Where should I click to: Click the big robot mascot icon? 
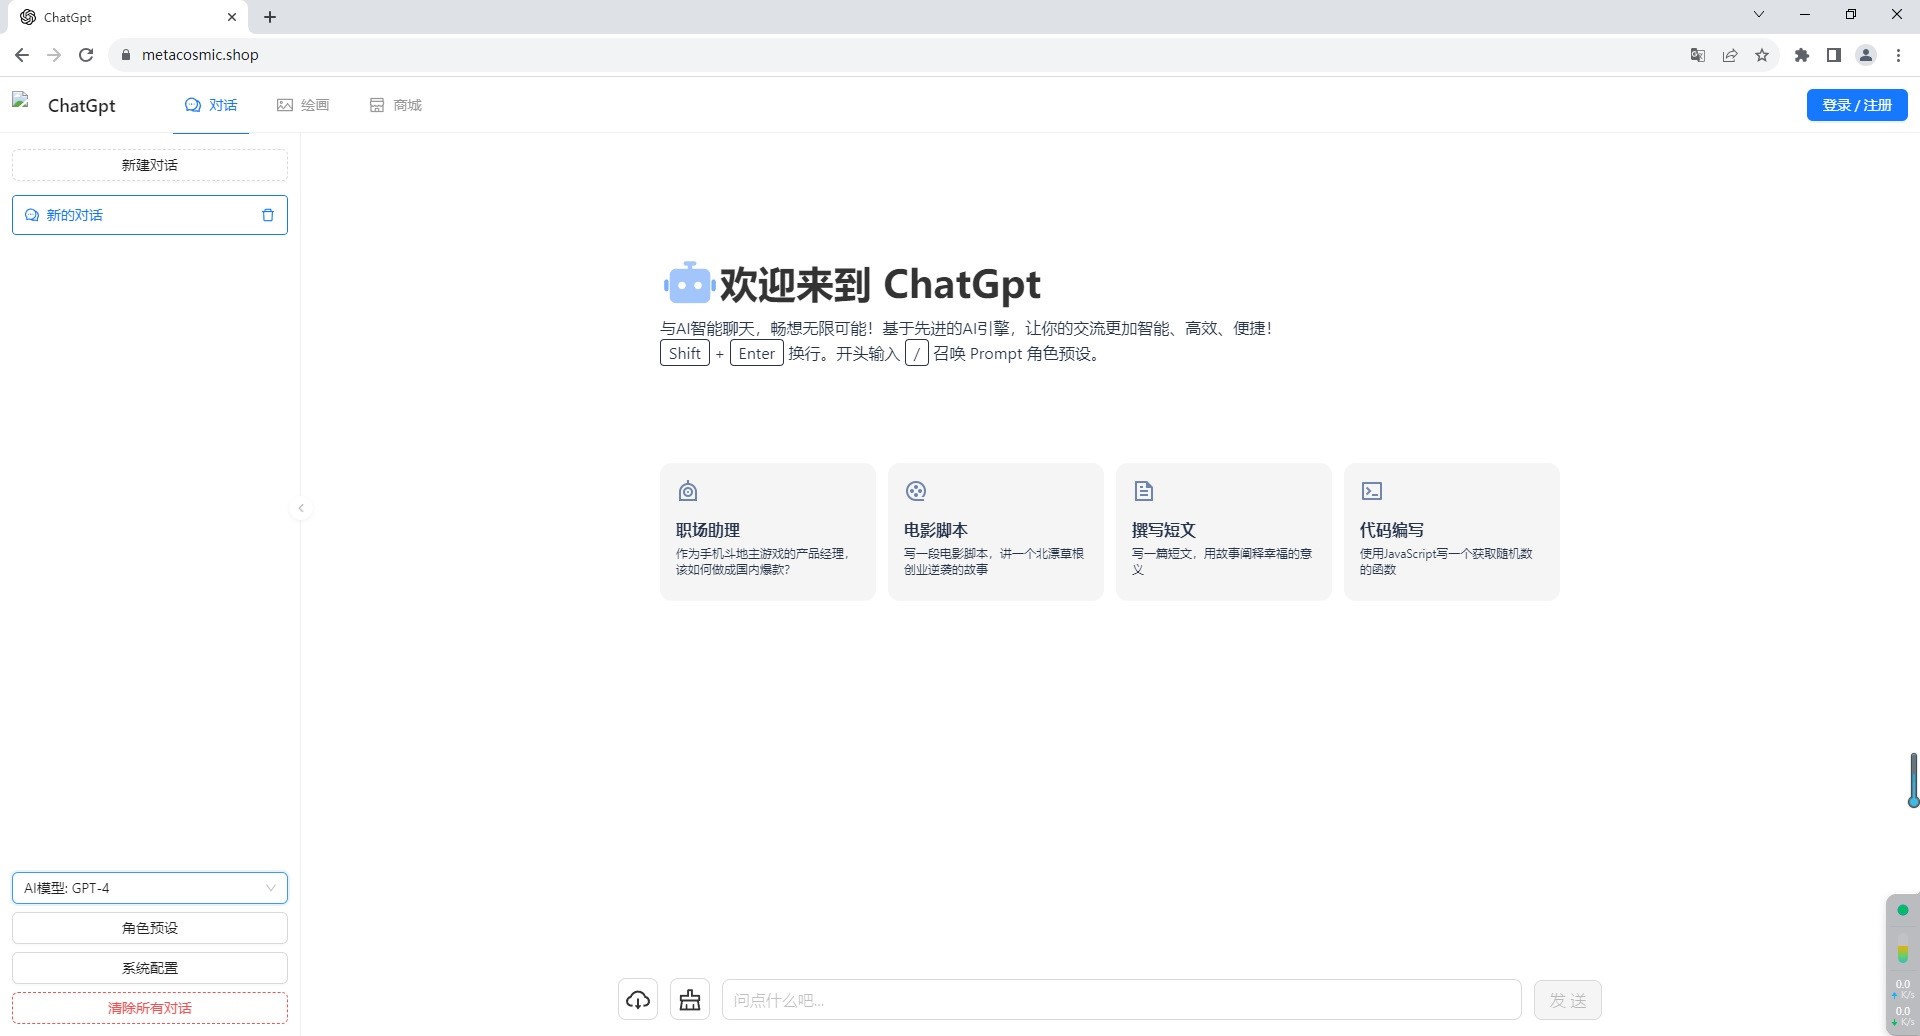(x=688, y=284)
